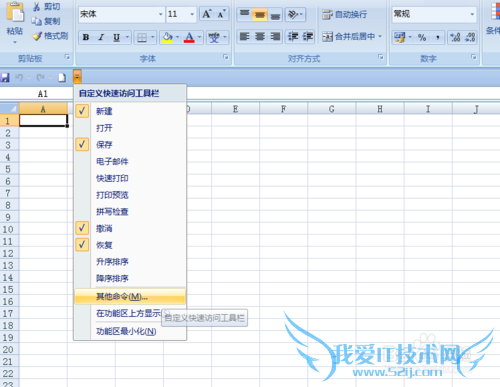Toggle Italic formatting

click(101, 37)
